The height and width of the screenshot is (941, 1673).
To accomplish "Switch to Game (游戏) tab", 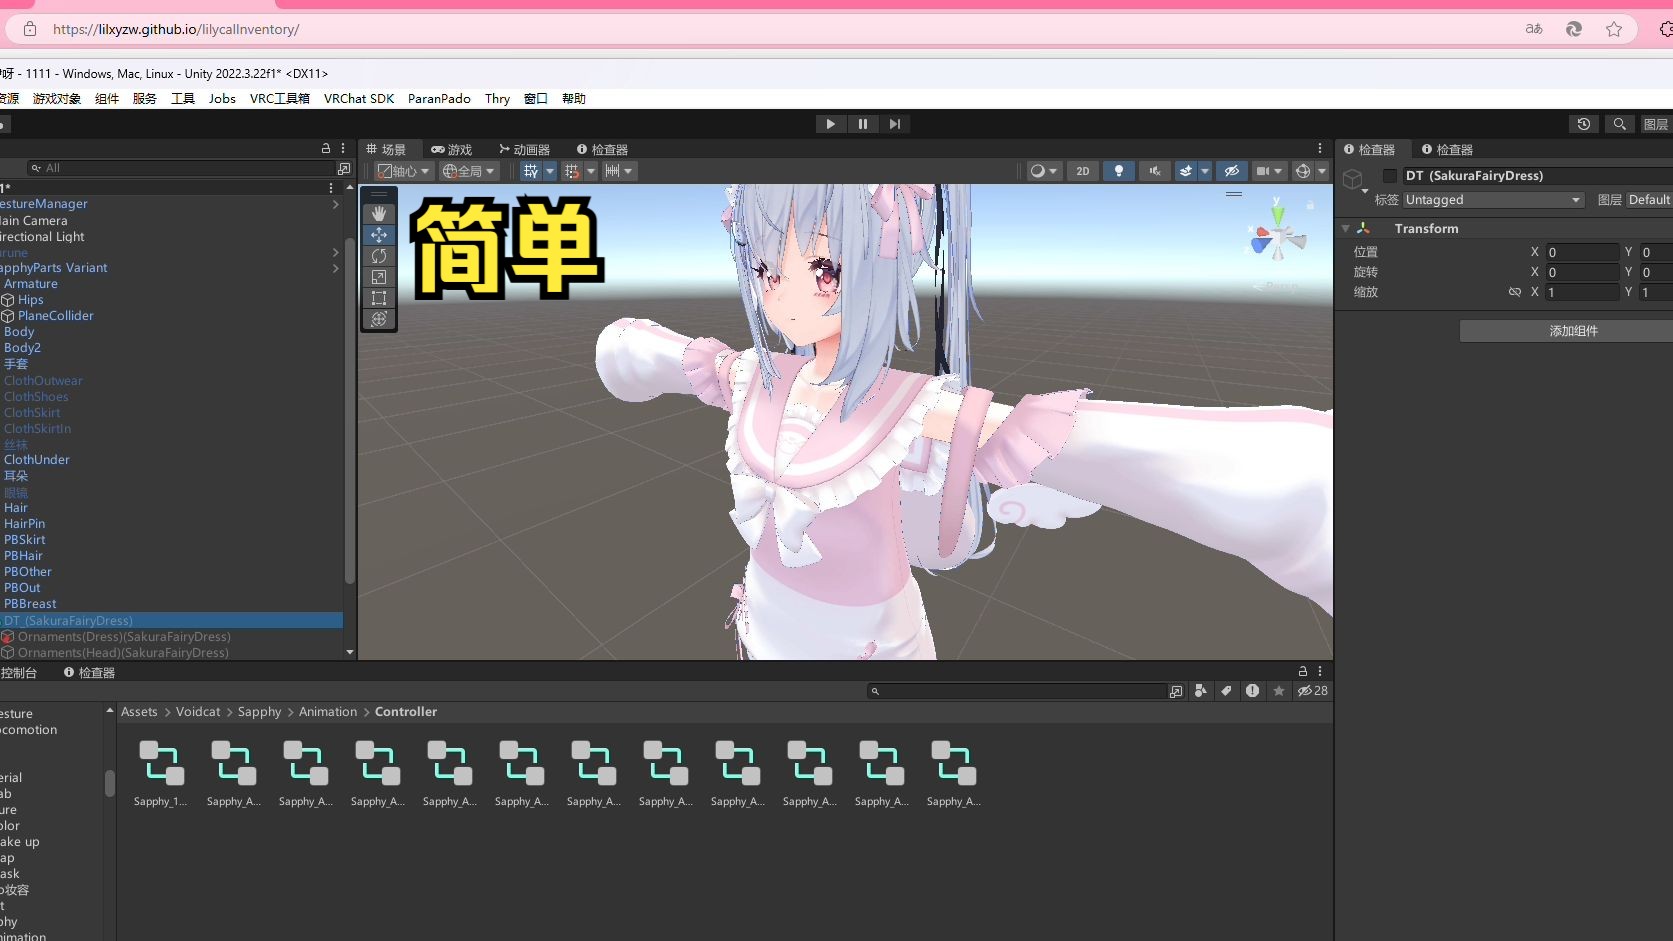I will 452,149.
